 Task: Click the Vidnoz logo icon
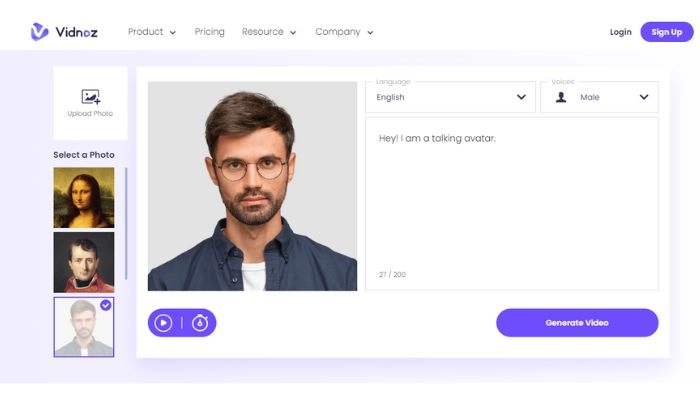[39, 32]
